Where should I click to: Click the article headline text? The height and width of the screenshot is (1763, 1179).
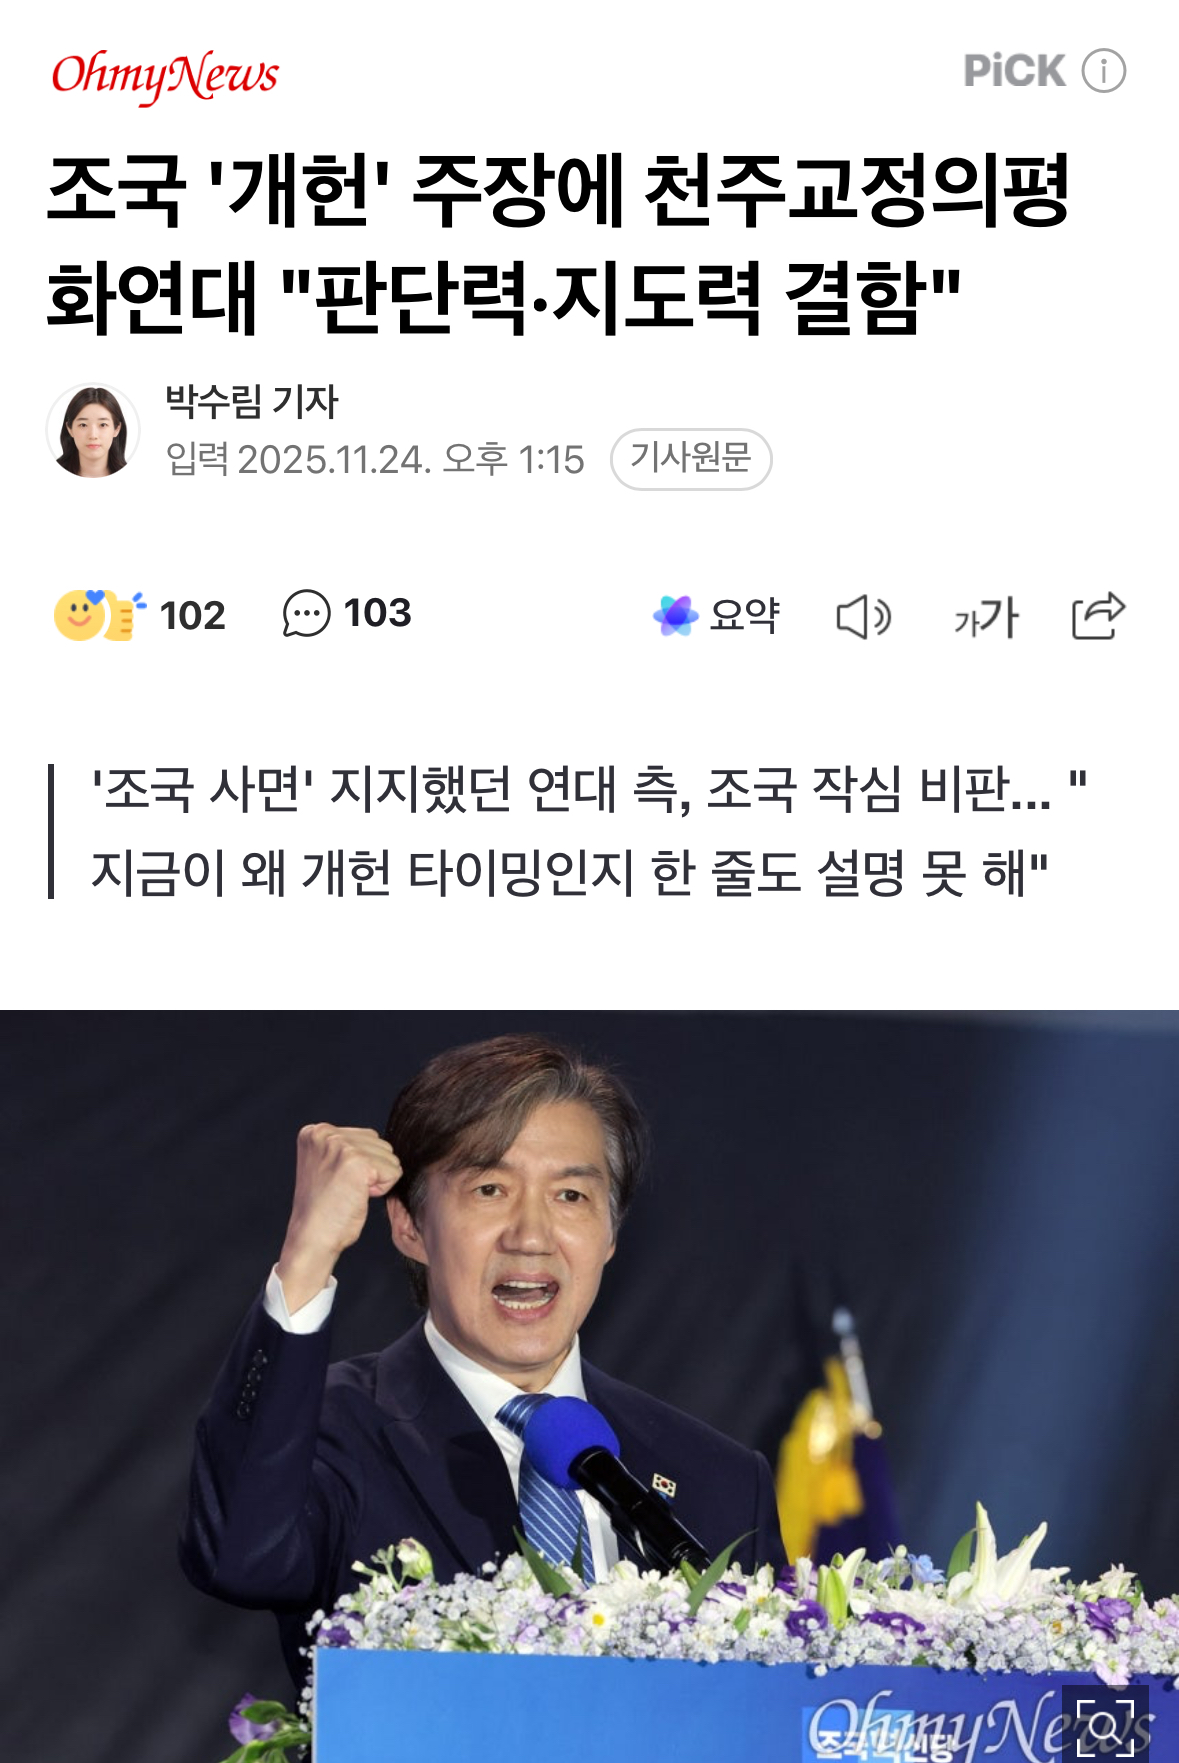559,243
